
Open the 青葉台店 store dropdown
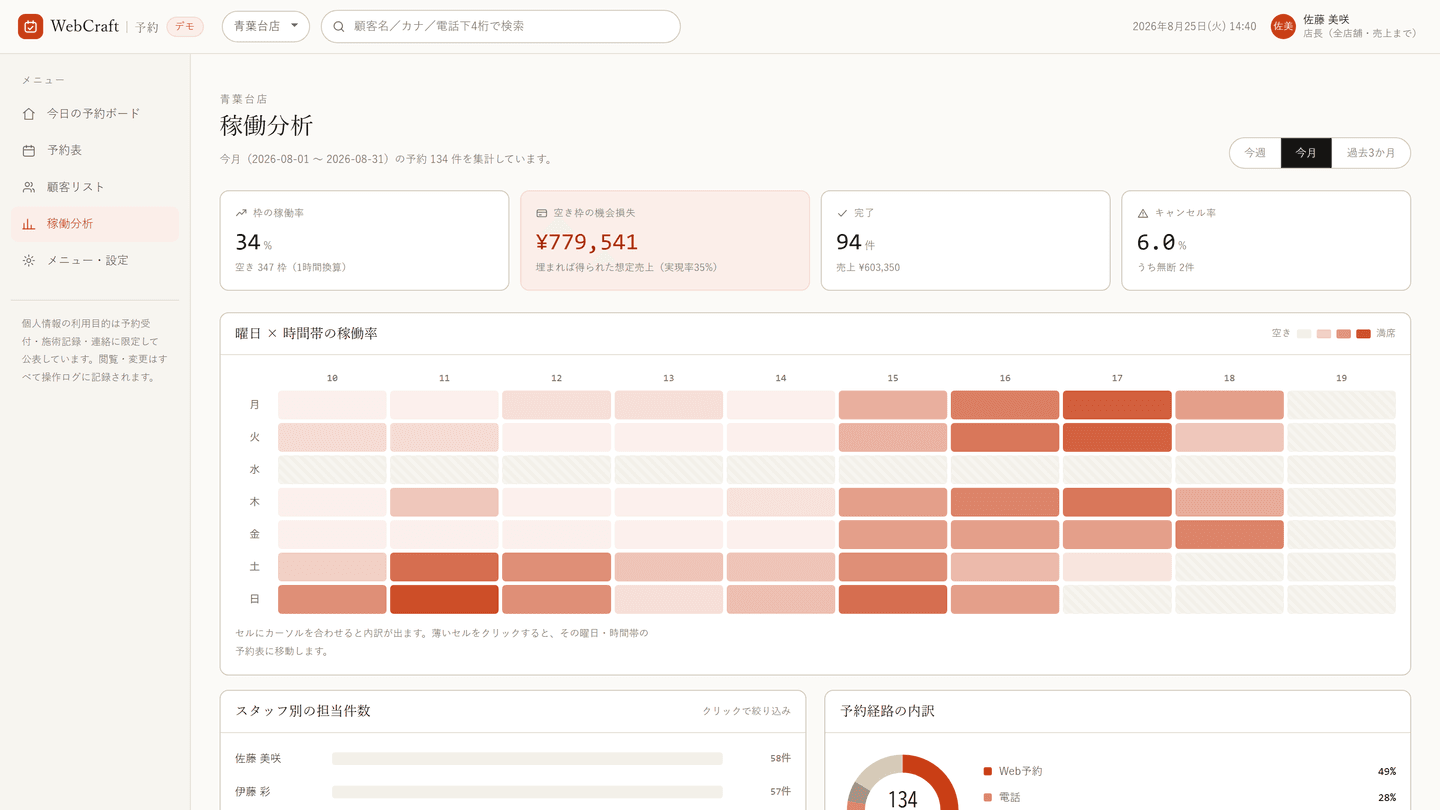pos(266,27)
